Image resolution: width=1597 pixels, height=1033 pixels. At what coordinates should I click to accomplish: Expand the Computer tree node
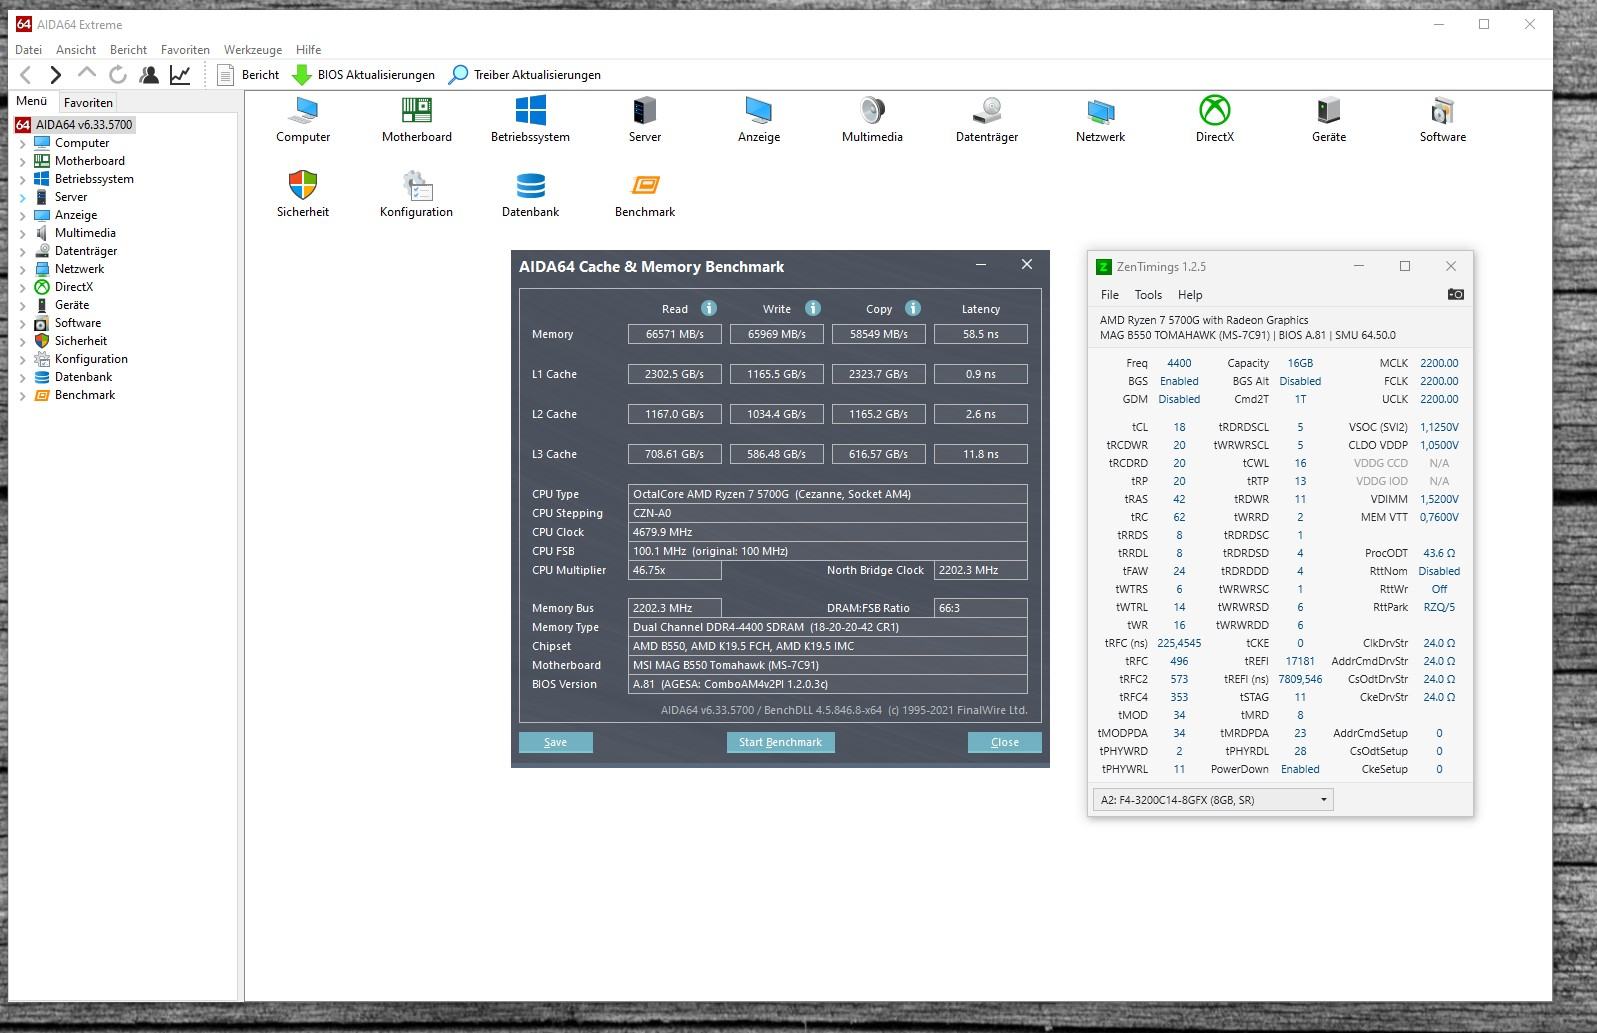click(x=23, y=143)
